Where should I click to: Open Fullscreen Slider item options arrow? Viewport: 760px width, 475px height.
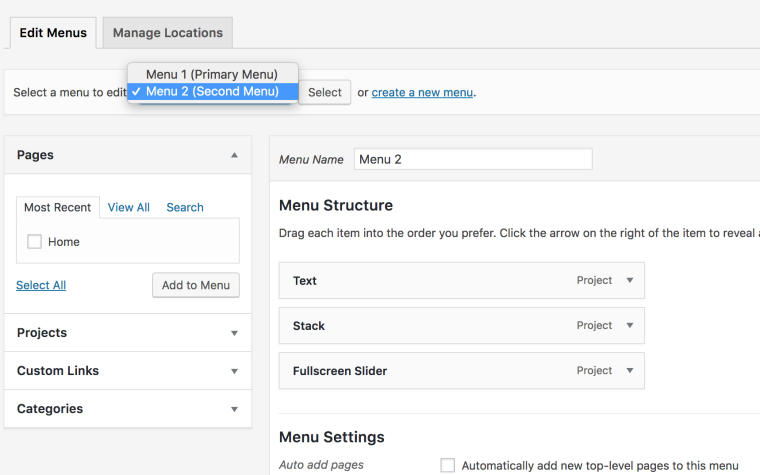tap(629, 371)
